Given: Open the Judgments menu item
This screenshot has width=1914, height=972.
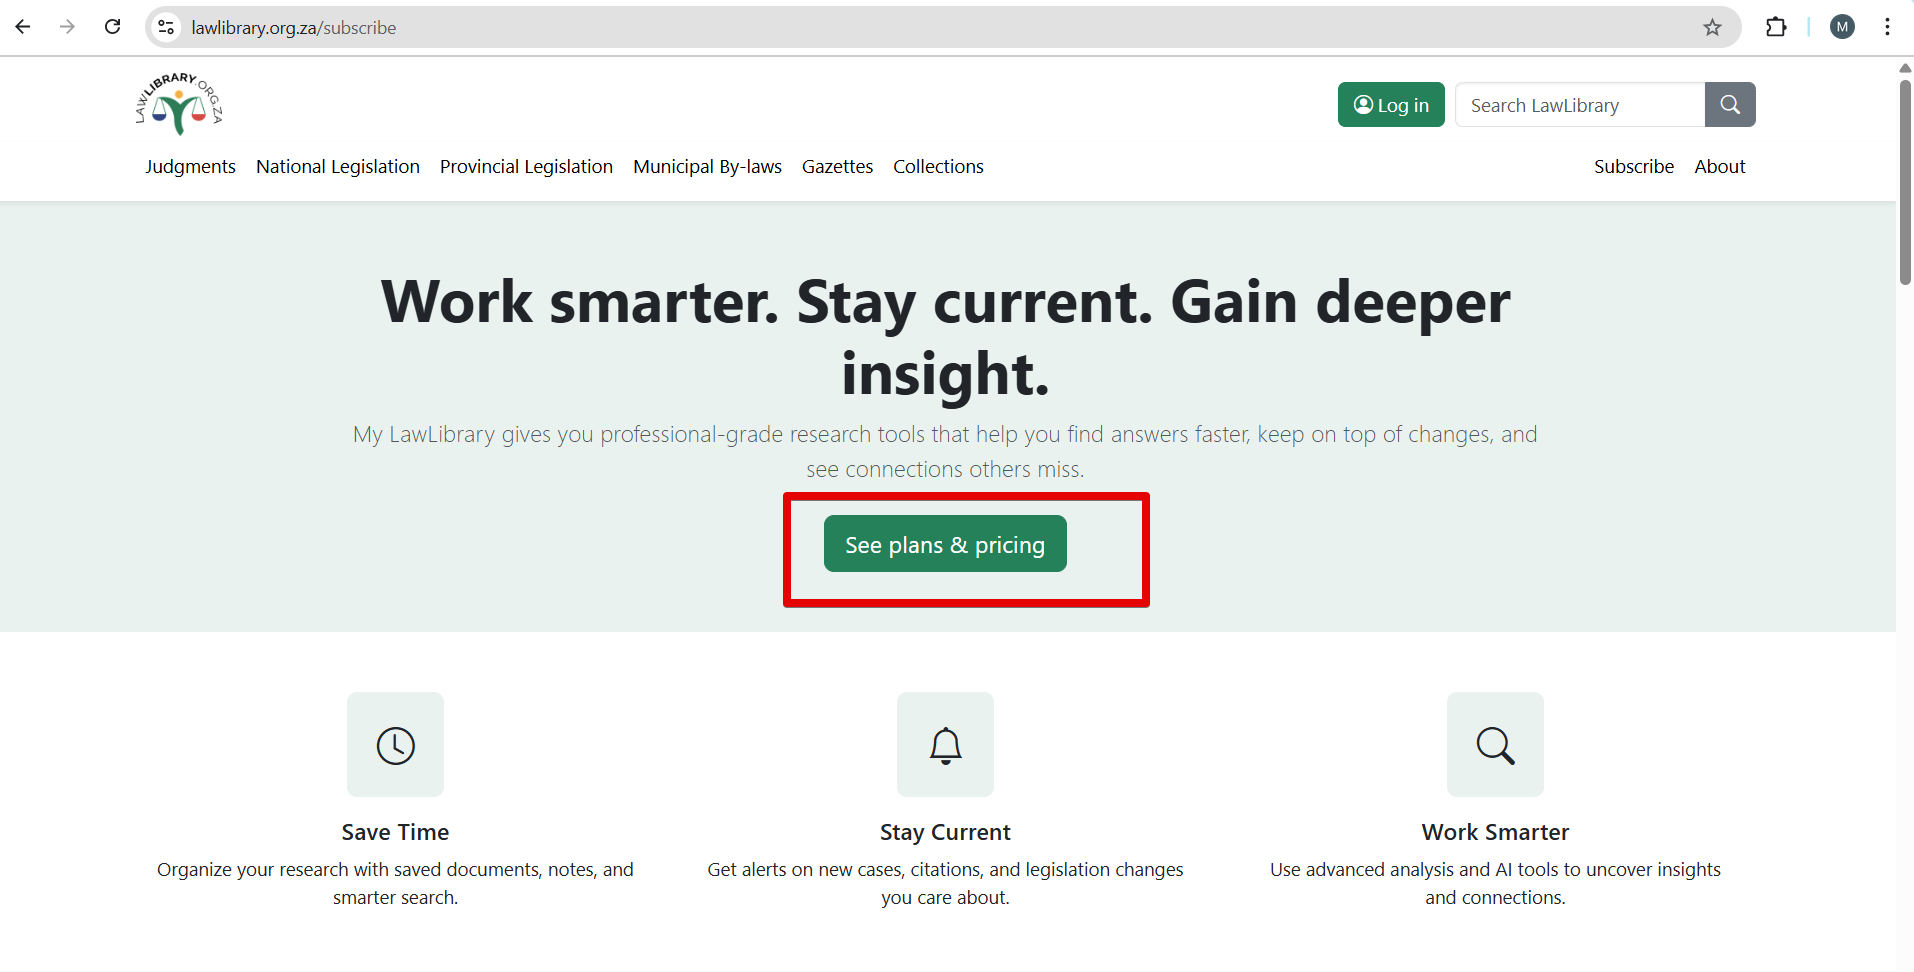Looking at the screenshot, I should [190, 167].
